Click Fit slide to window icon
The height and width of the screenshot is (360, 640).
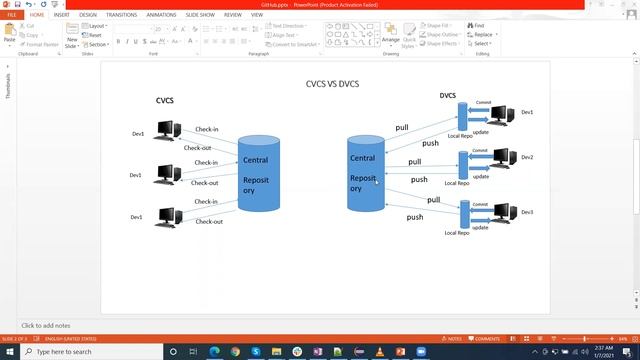tap(635, 339)
